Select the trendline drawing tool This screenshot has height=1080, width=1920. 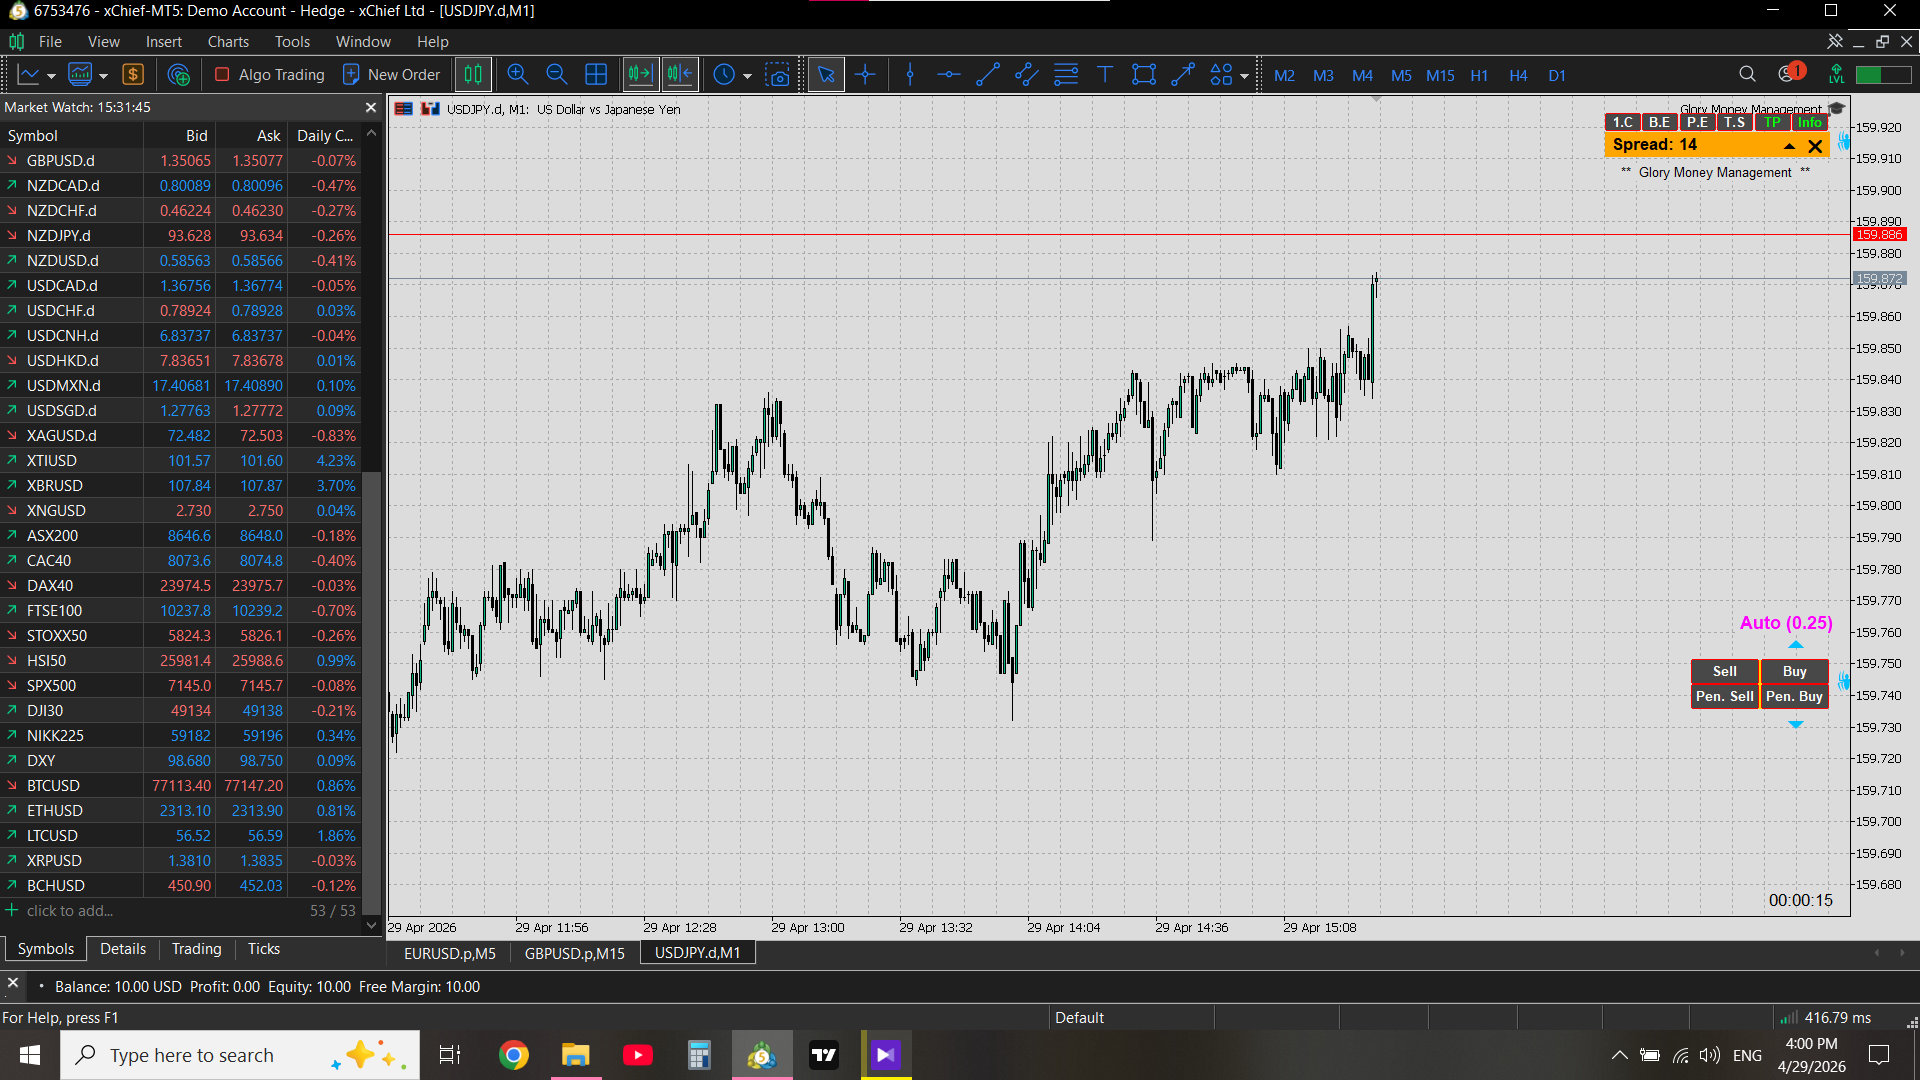click(988, 75)
